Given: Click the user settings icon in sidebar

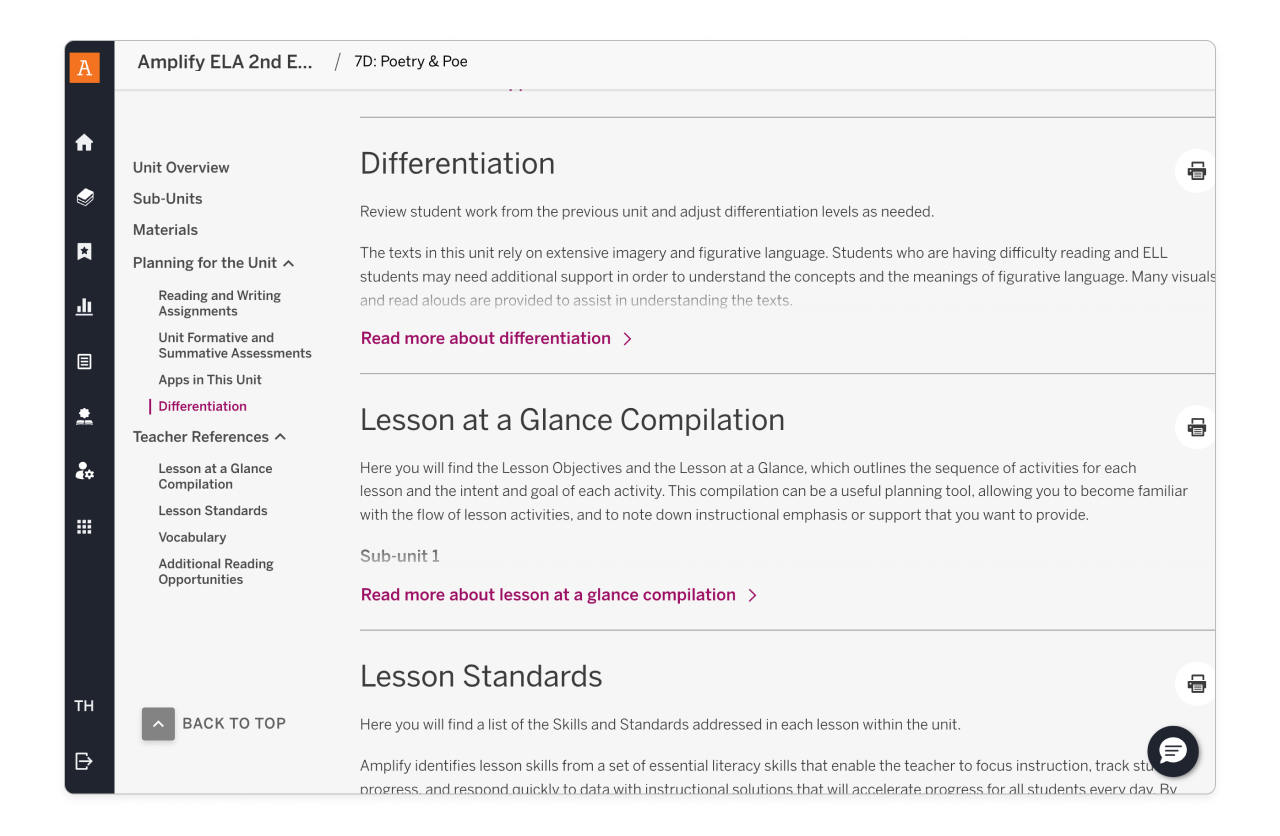Looking at the screenshot, I should [85, 471].
